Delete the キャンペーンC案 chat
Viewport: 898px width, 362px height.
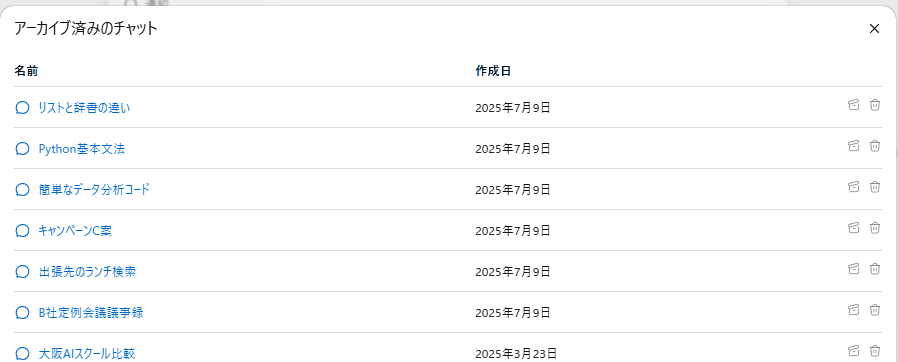875,227
